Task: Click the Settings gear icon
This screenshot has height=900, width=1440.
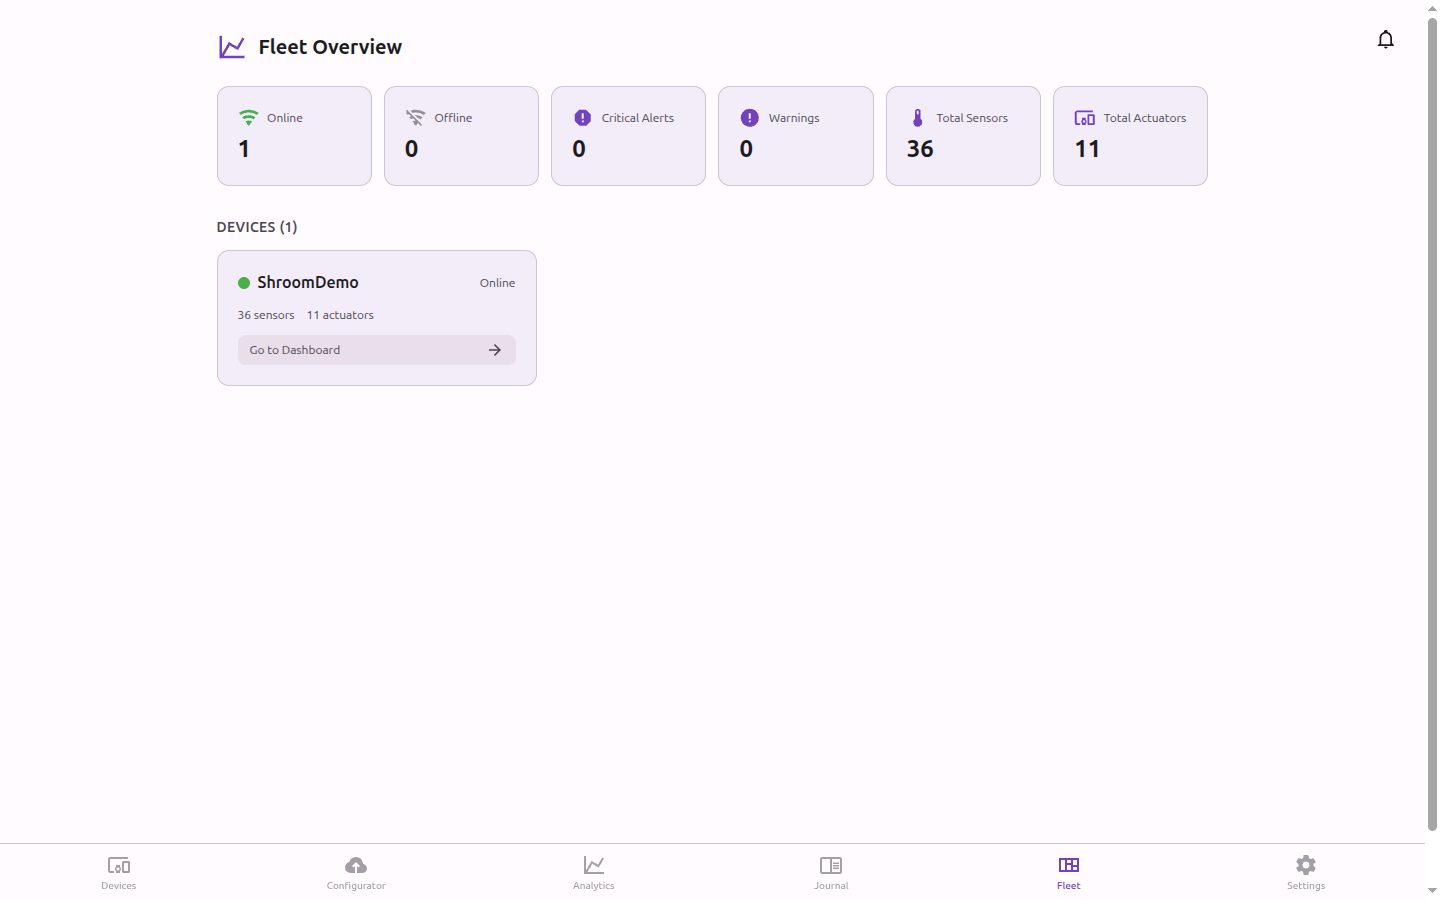Action: point(1306,865)
